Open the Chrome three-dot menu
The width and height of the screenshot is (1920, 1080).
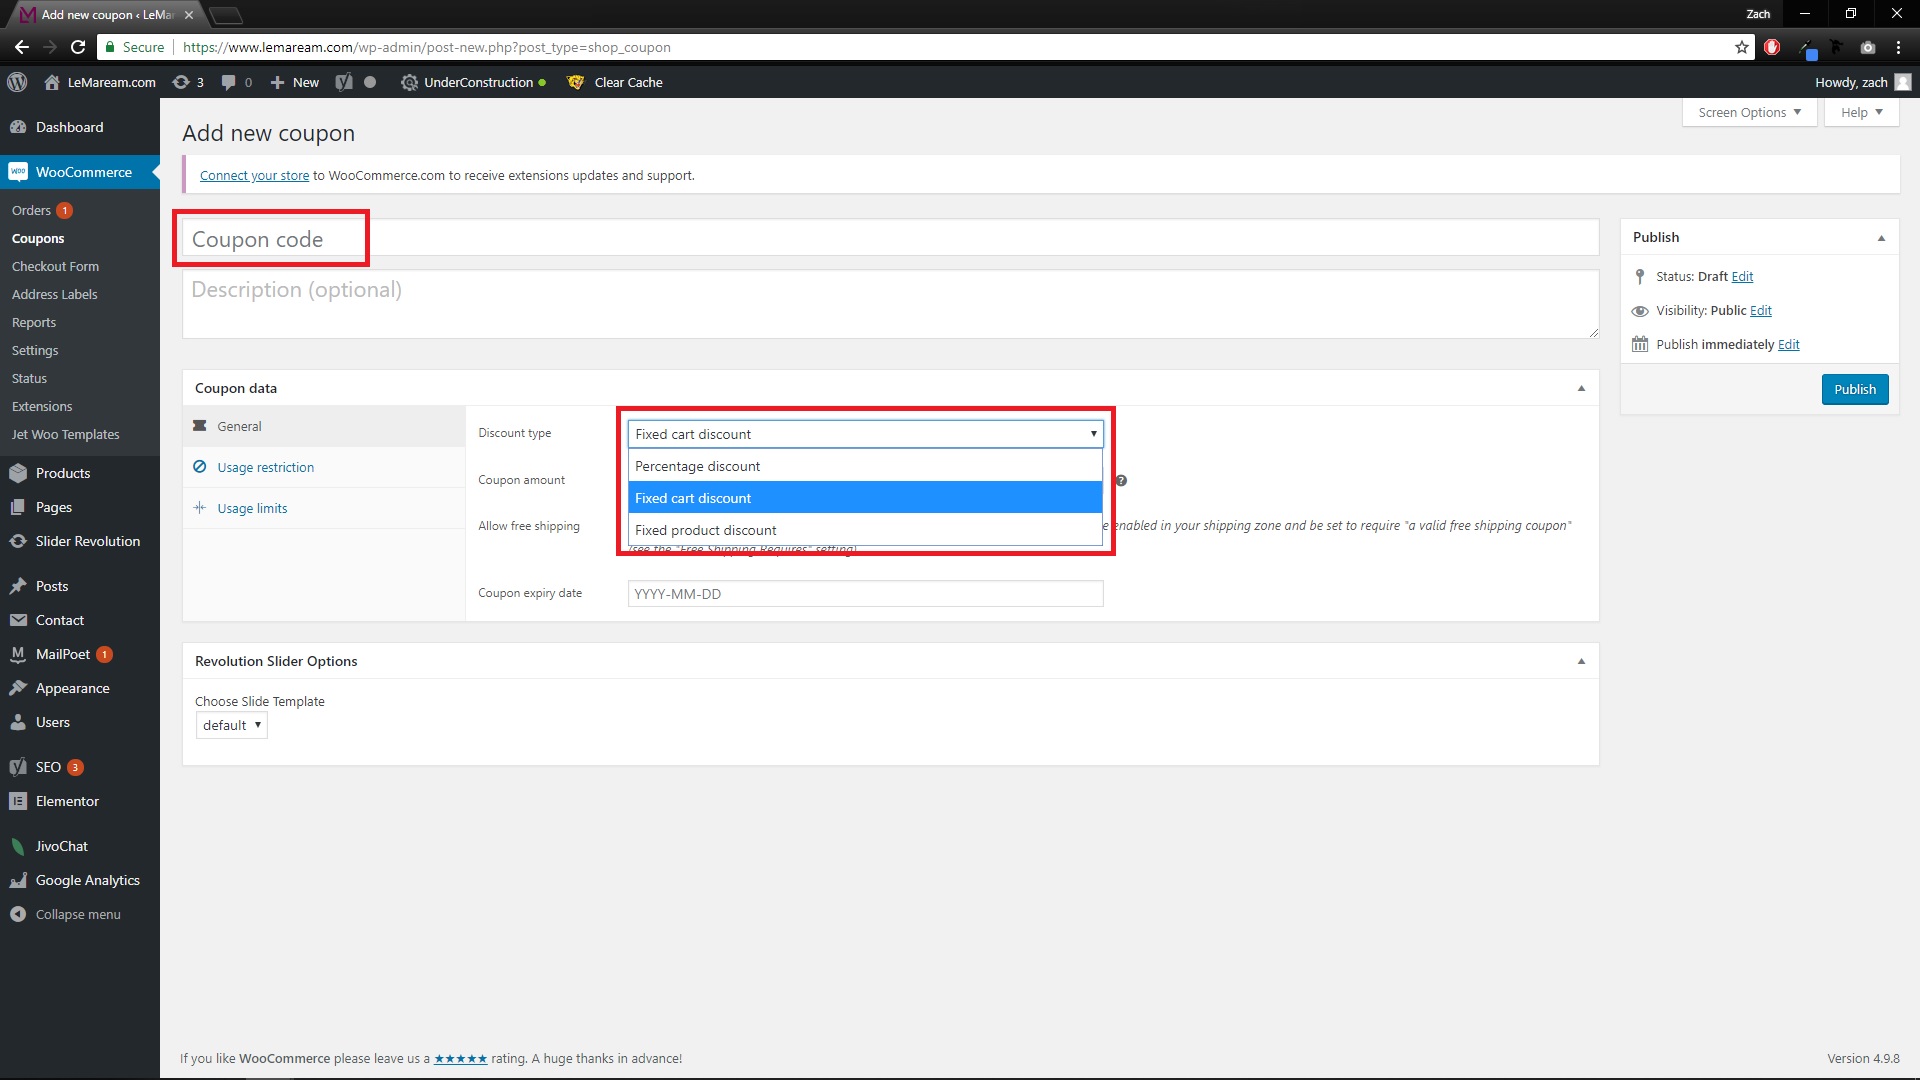[x=1898, y=47]
